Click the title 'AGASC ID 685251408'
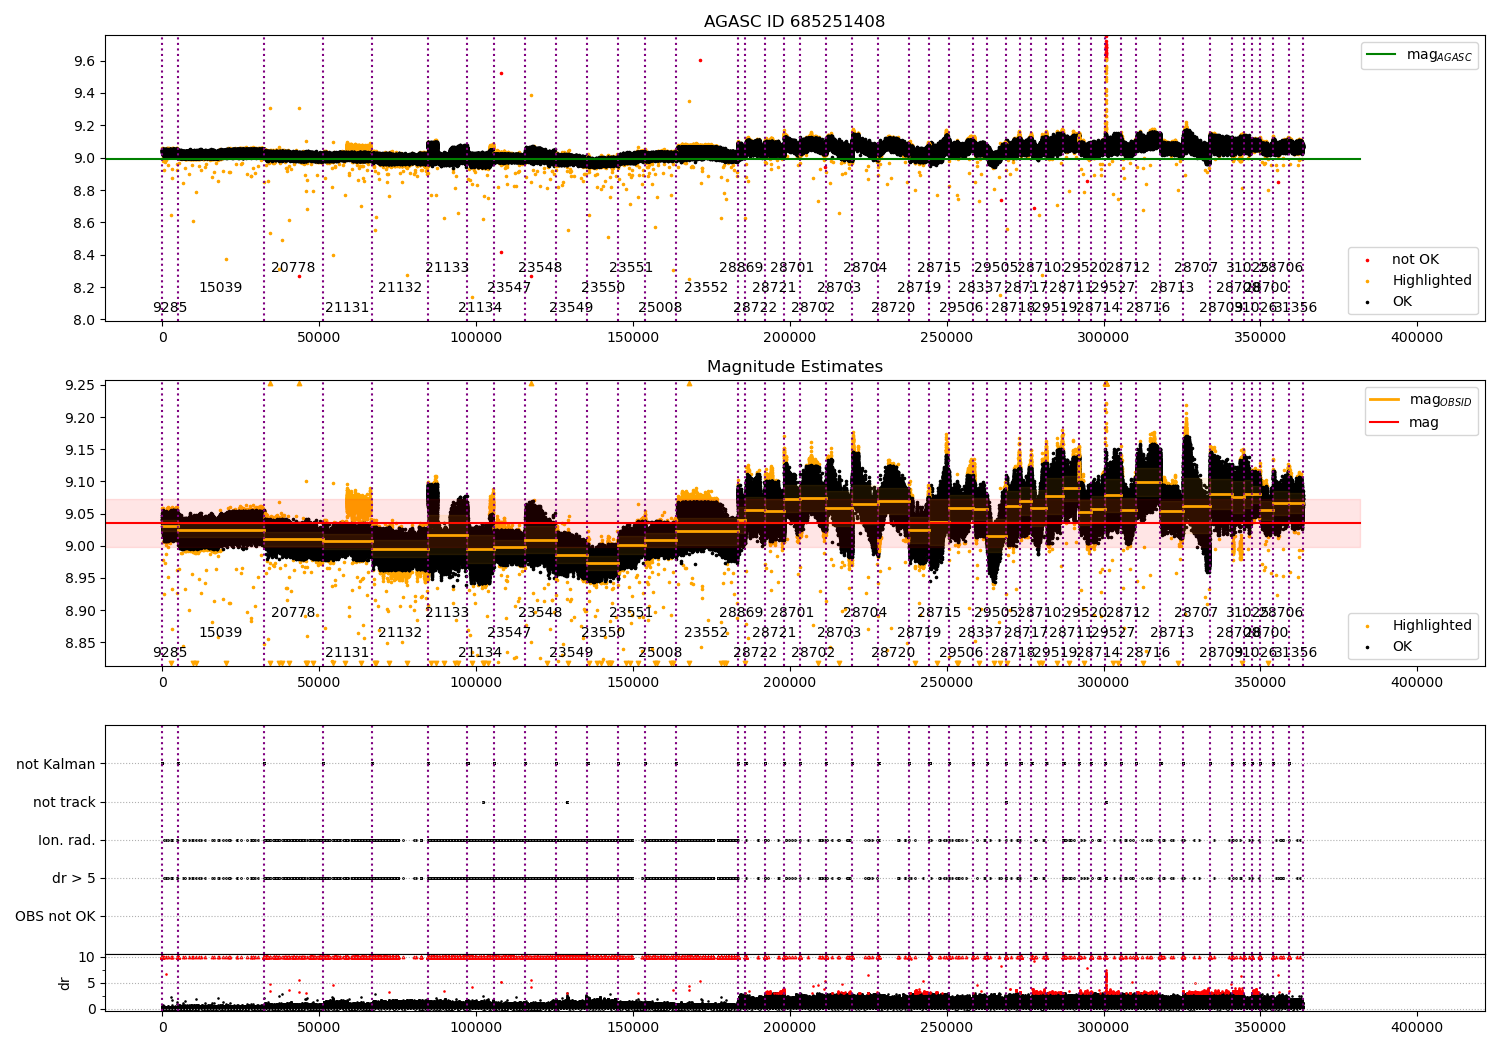This screenshot has height=1050, width=1500. coord(794,22)
